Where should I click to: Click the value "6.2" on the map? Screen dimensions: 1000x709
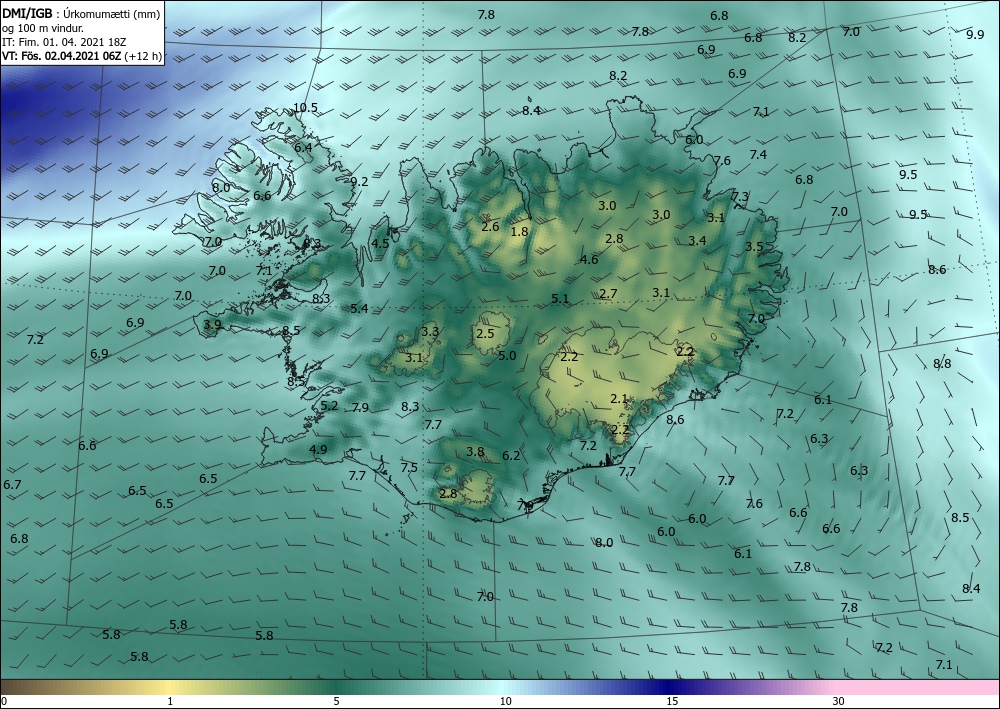511,455
